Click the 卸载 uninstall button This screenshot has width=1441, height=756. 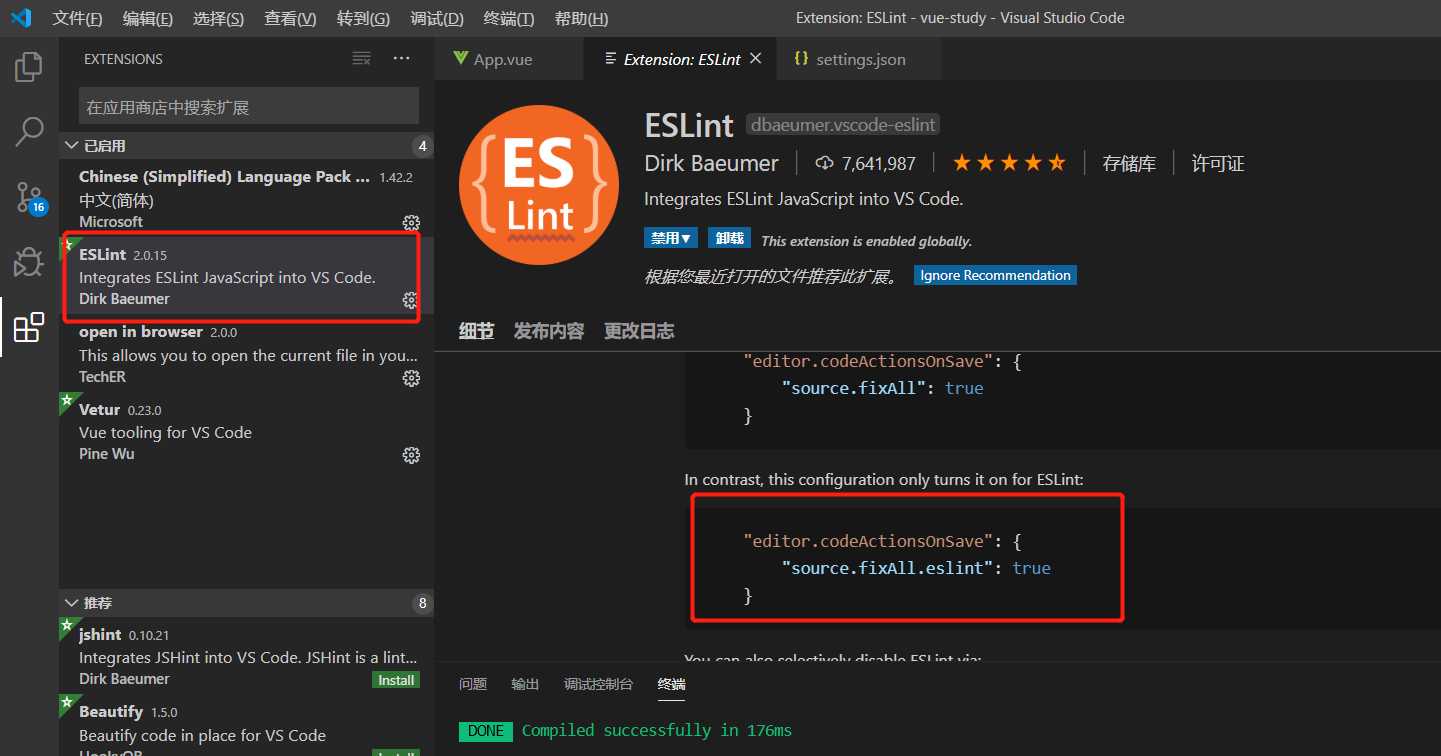pos(729,239)
